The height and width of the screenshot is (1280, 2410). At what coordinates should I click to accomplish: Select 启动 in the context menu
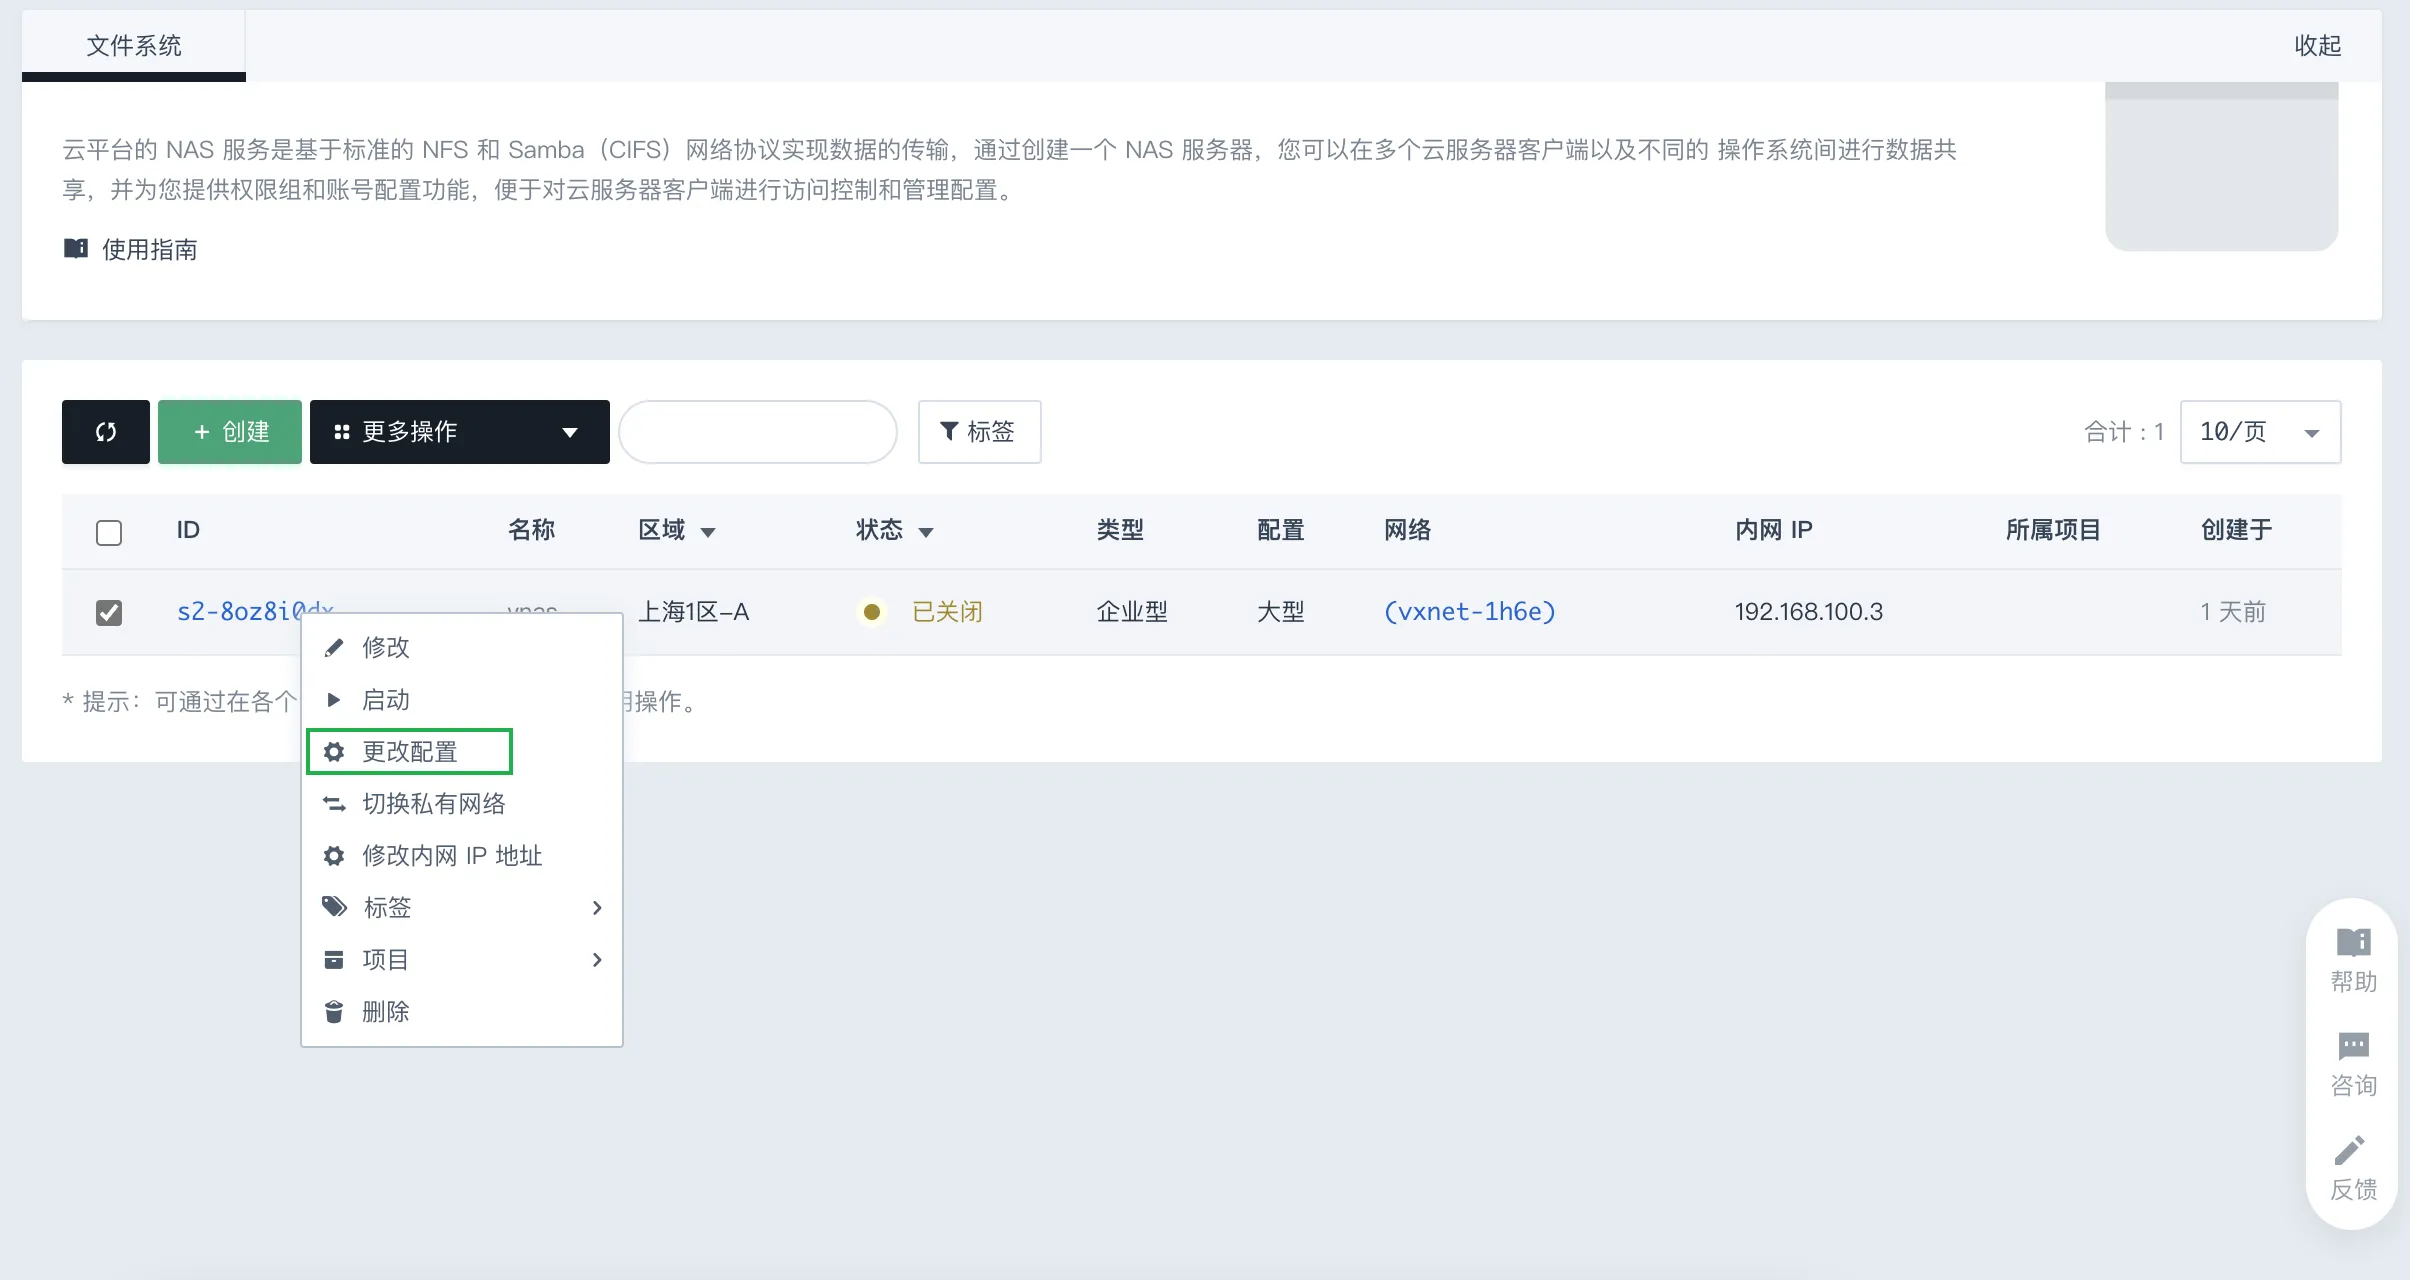[462, 699]
